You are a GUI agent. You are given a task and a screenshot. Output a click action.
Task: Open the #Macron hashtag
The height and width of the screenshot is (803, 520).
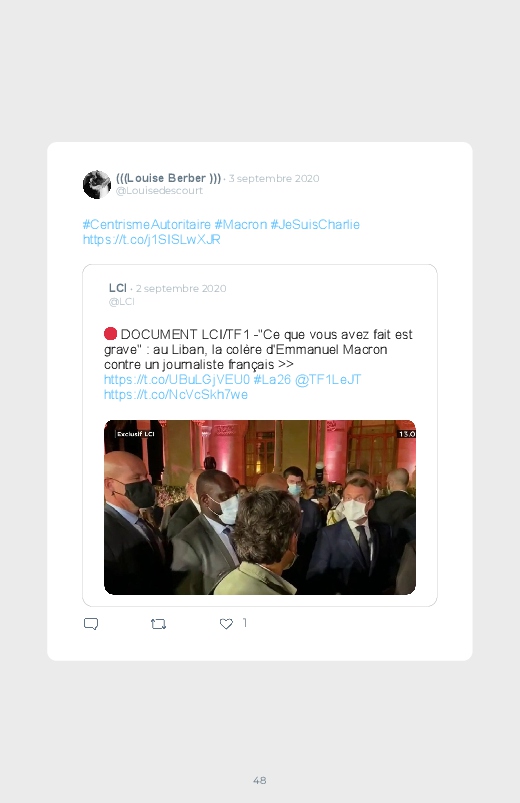coord(241,224)
